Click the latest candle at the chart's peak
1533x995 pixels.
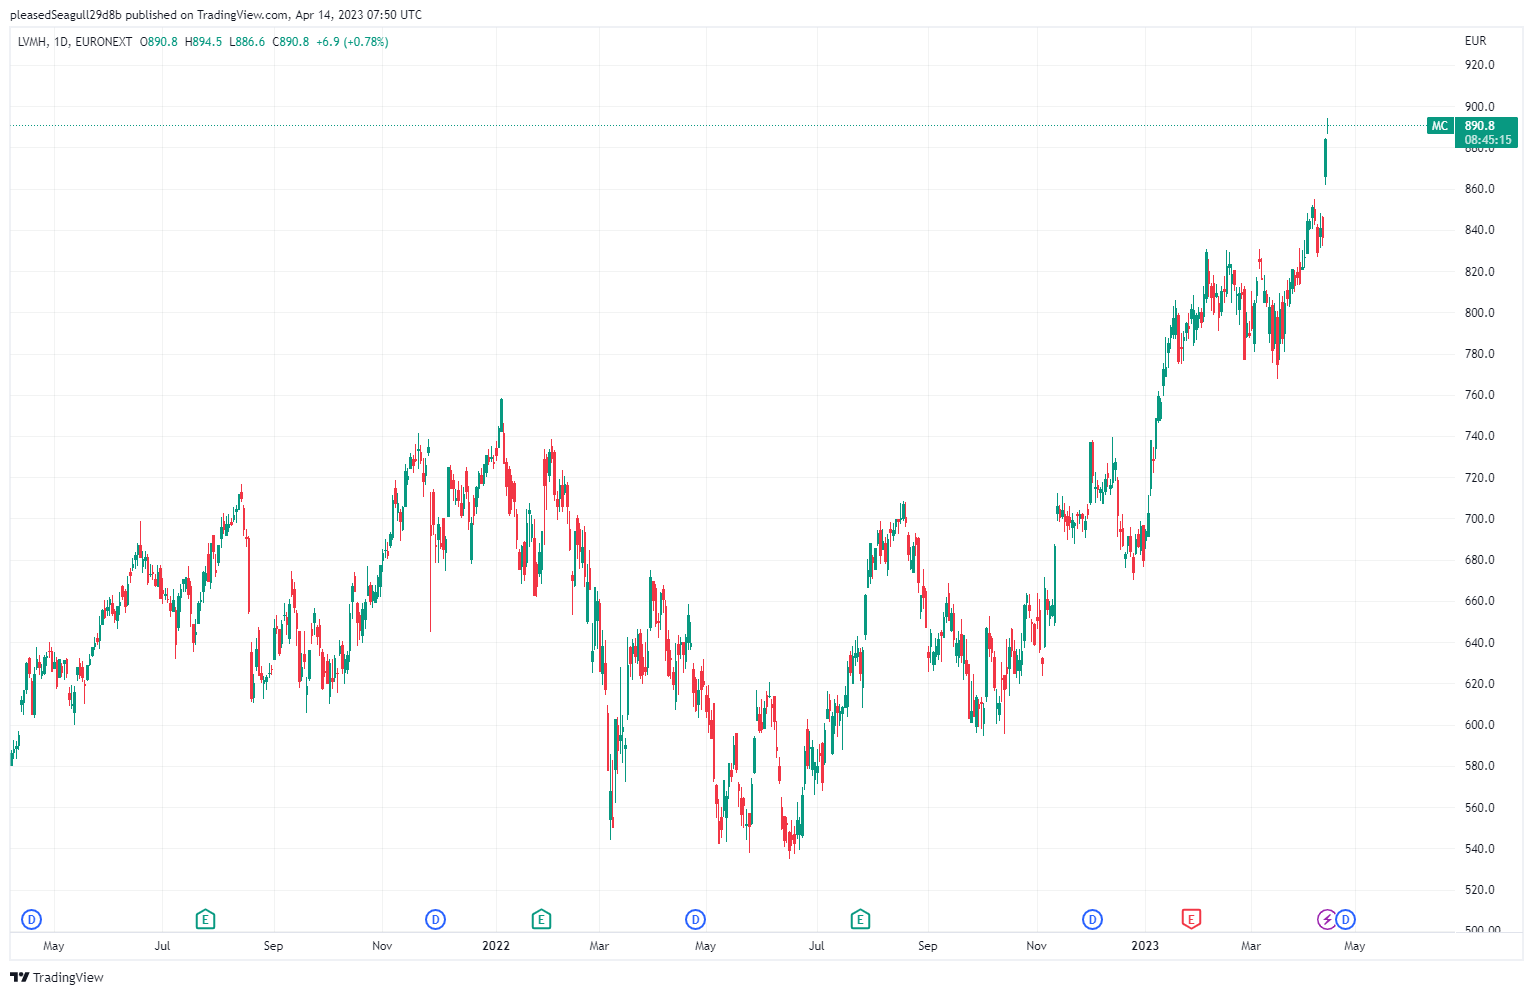tap(1328, 125)
